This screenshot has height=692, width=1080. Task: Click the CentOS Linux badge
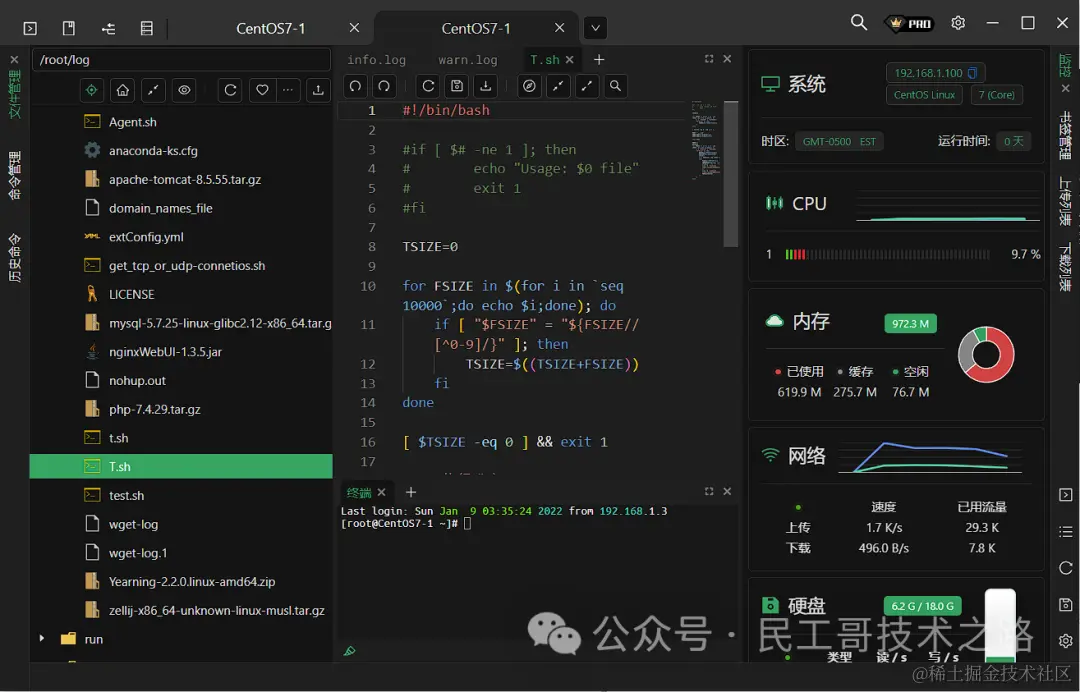point(924,95)
